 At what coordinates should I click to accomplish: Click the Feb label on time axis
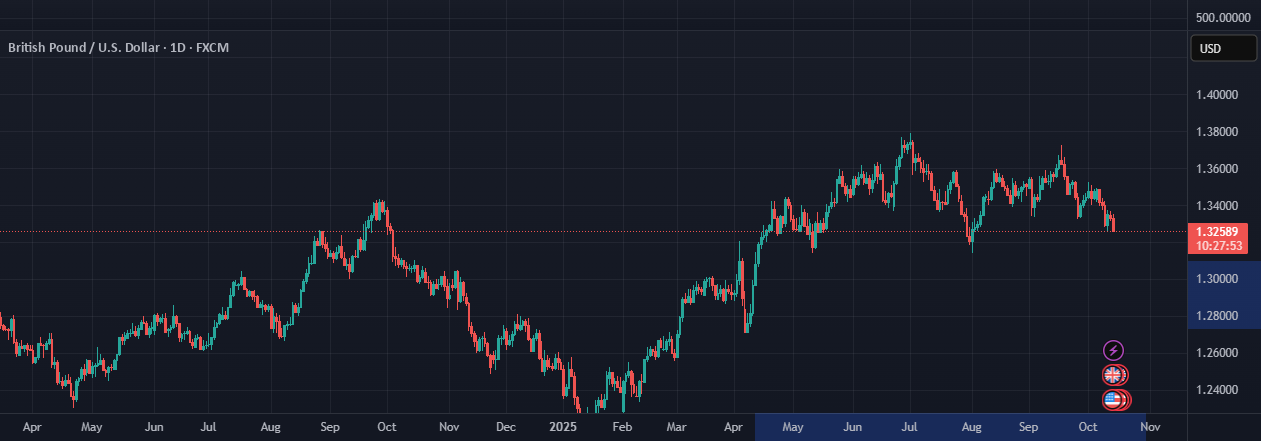pyautogui.click(x=621, y=427)
